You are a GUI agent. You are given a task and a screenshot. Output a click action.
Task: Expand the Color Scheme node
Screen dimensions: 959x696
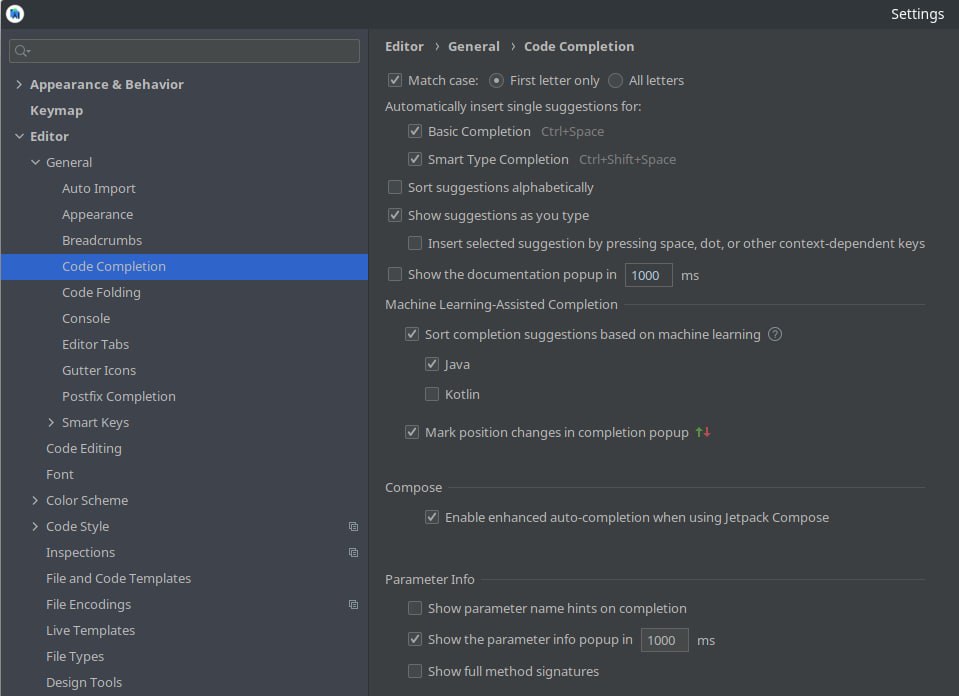[35, 500]
